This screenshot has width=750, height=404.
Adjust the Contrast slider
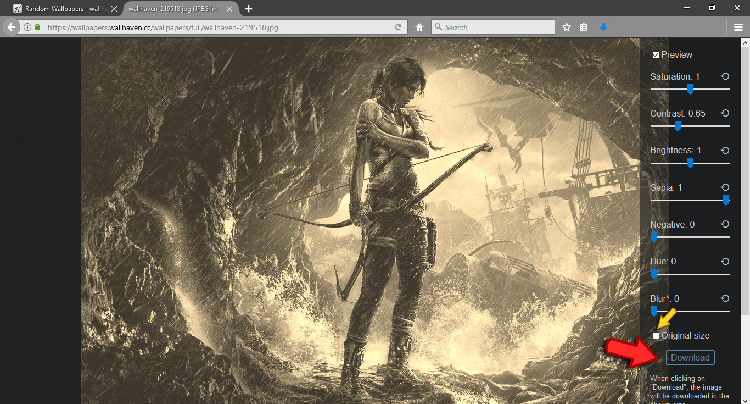click(x=690, y=126)
